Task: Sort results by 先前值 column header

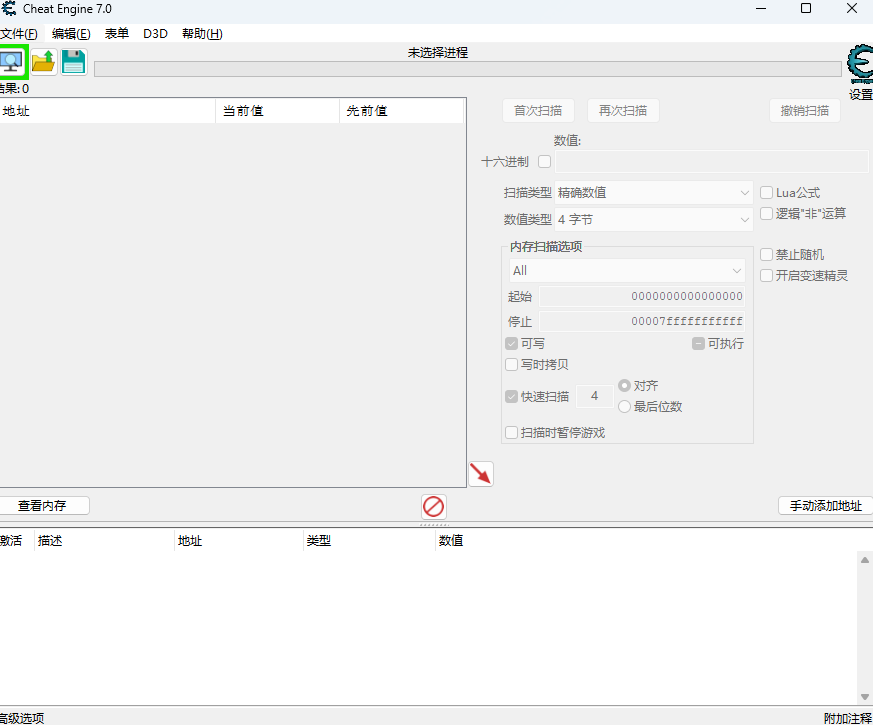Action: click(x=401, y=111)
